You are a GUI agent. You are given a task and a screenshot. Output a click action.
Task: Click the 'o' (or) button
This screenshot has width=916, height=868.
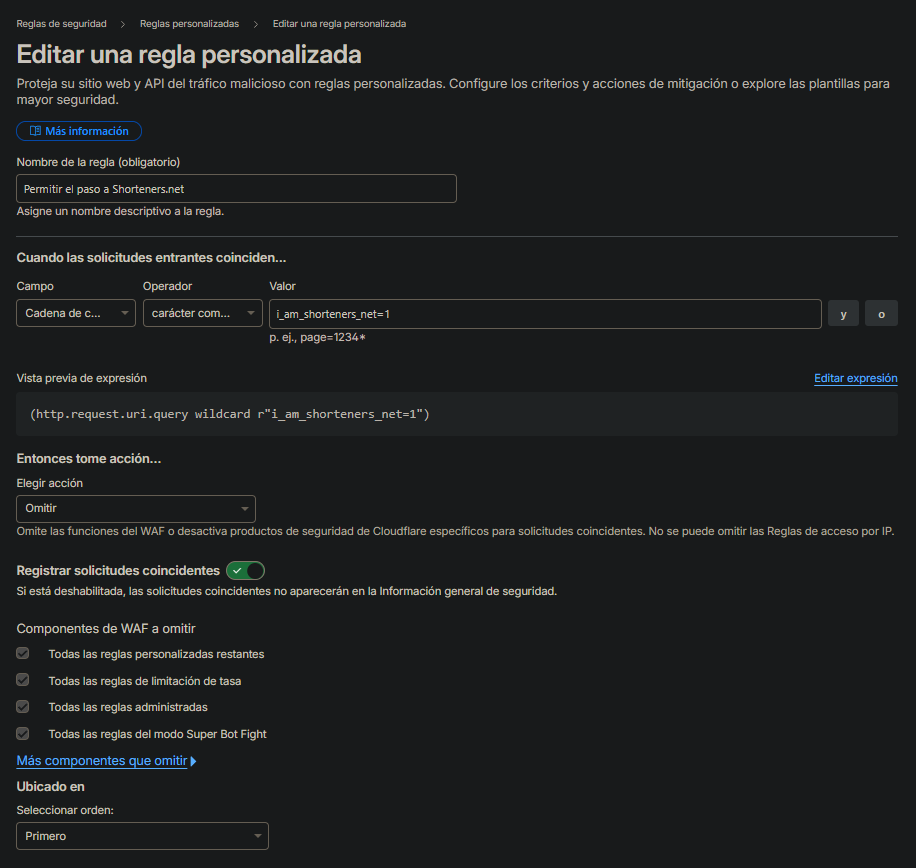881,314
